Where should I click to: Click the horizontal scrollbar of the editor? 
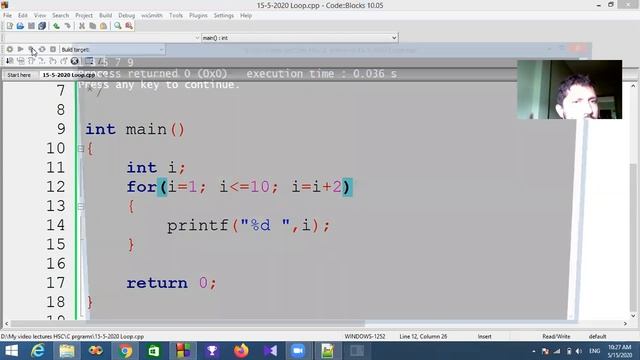[188, 323]
